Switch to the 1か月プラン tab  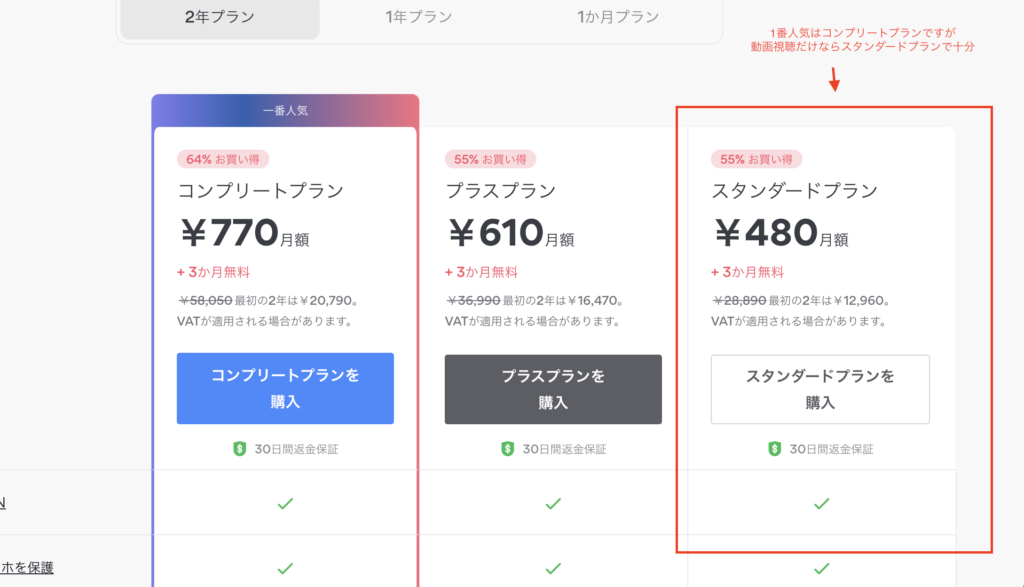[618, 18]
